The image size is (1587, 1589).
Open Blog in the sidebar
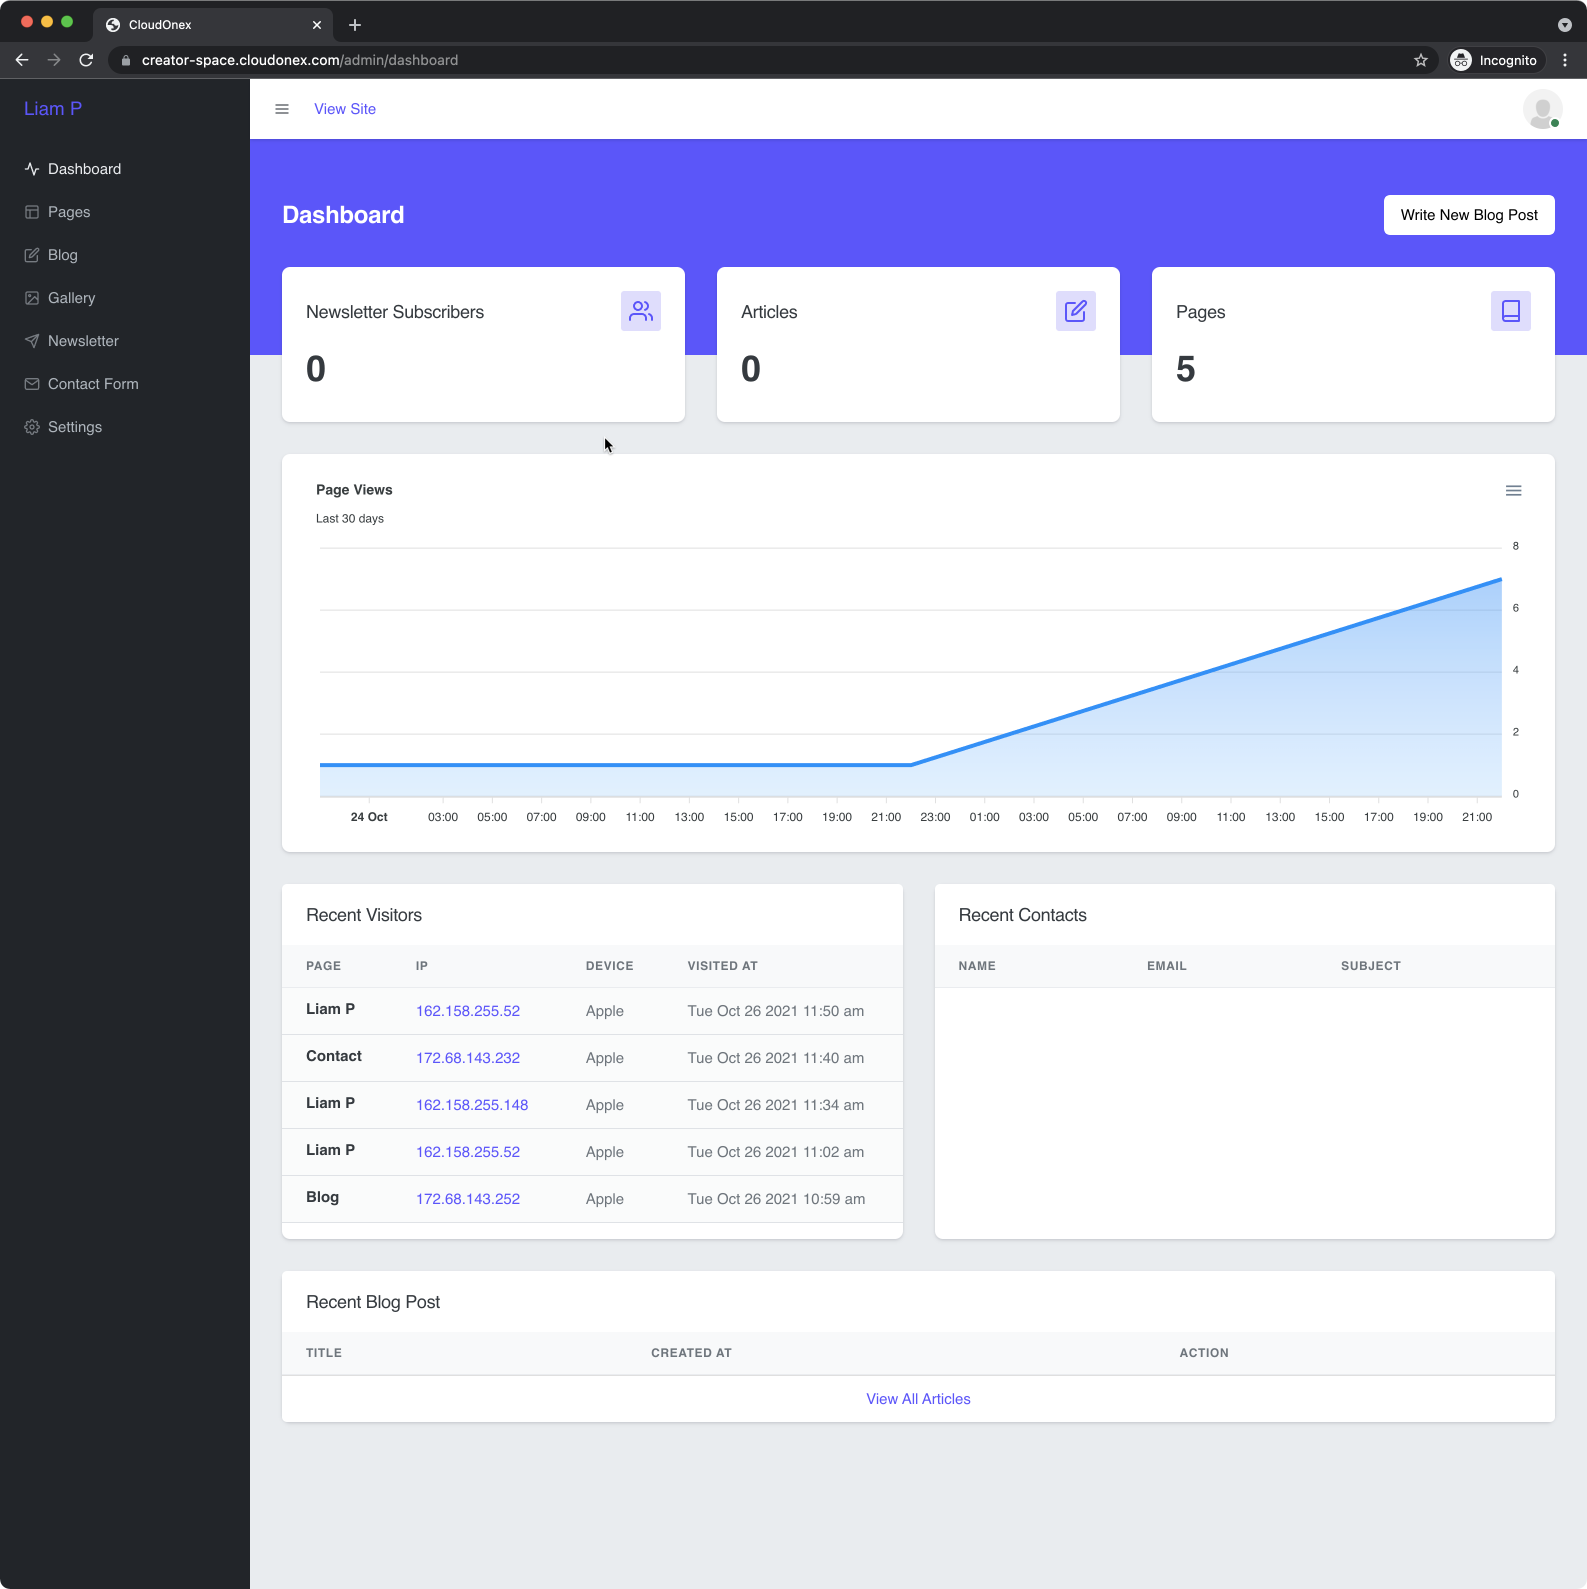63,255
